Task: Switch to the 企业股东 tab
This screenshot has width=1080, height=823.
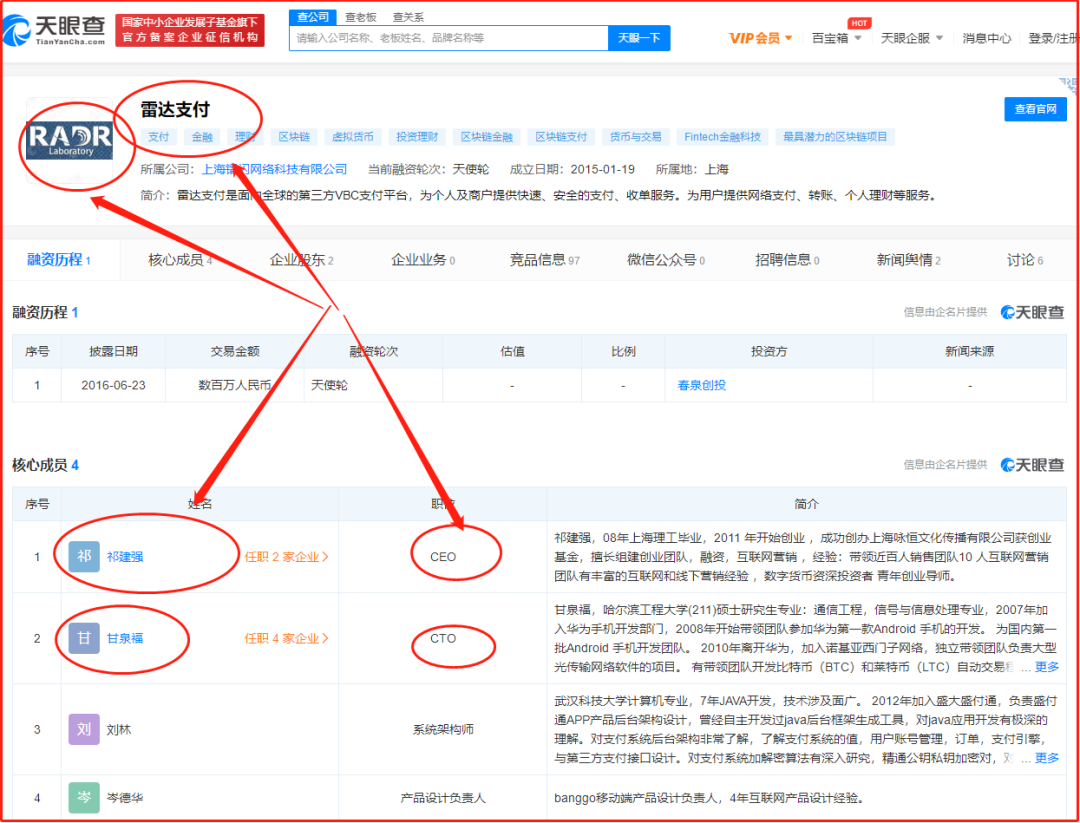Action: pyautogui.click(x=302, y=260)
